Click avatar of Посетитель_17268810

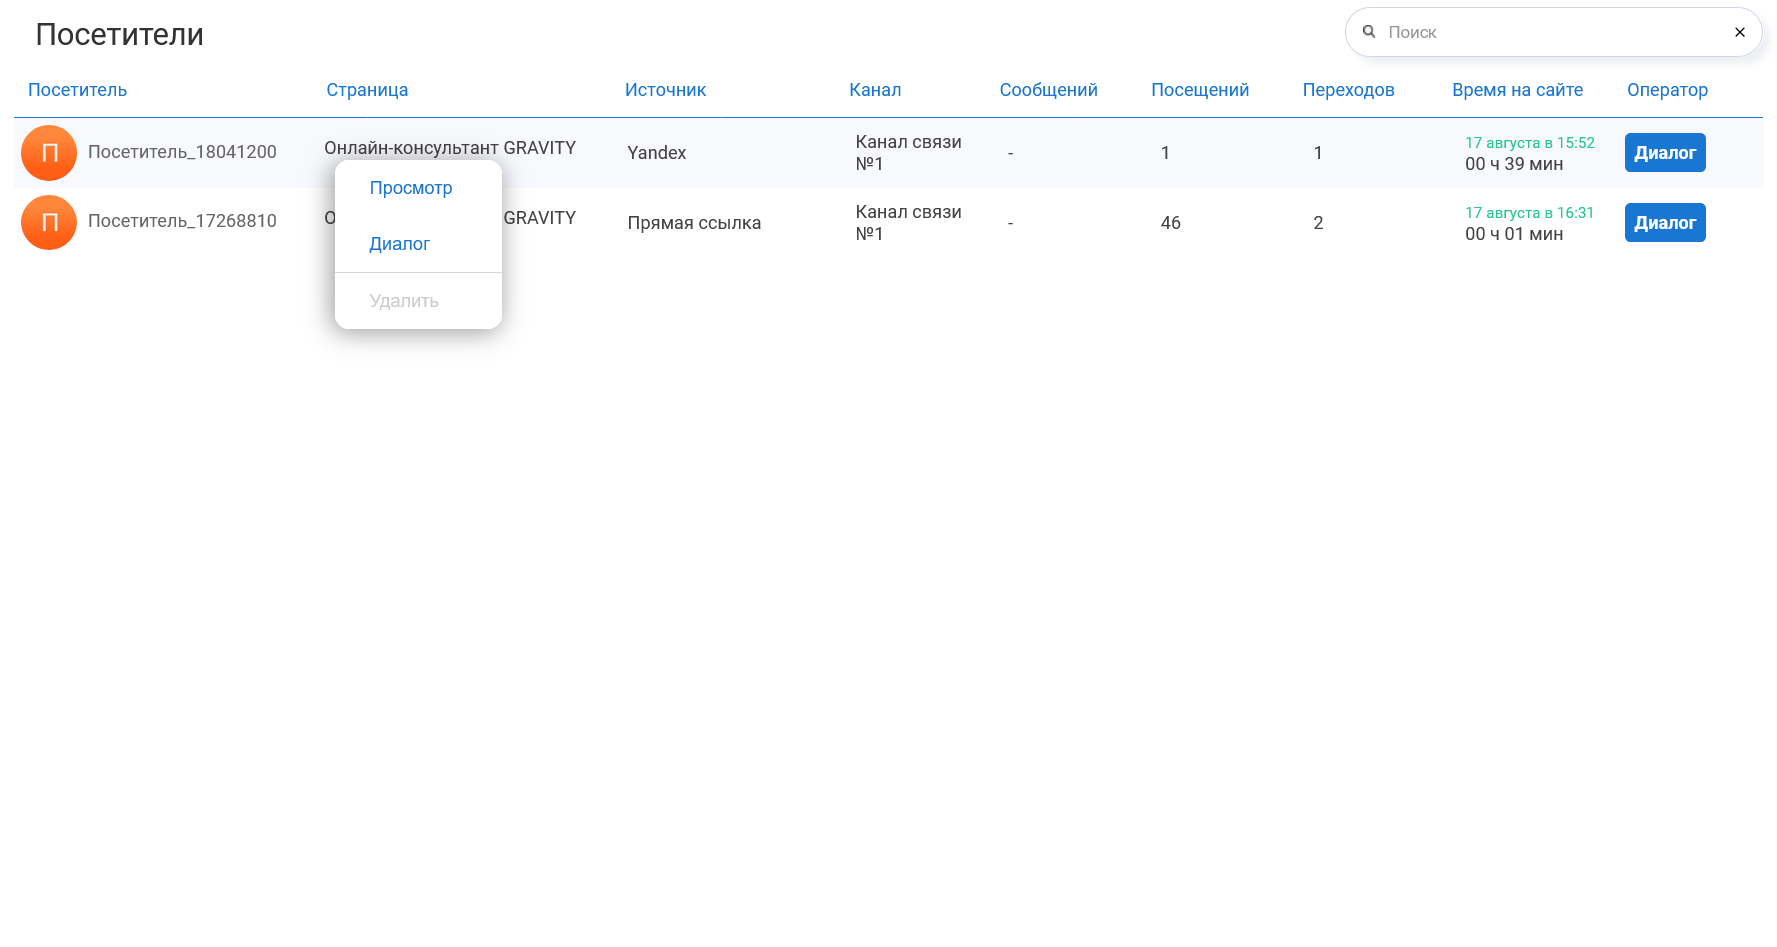[49, 222]
